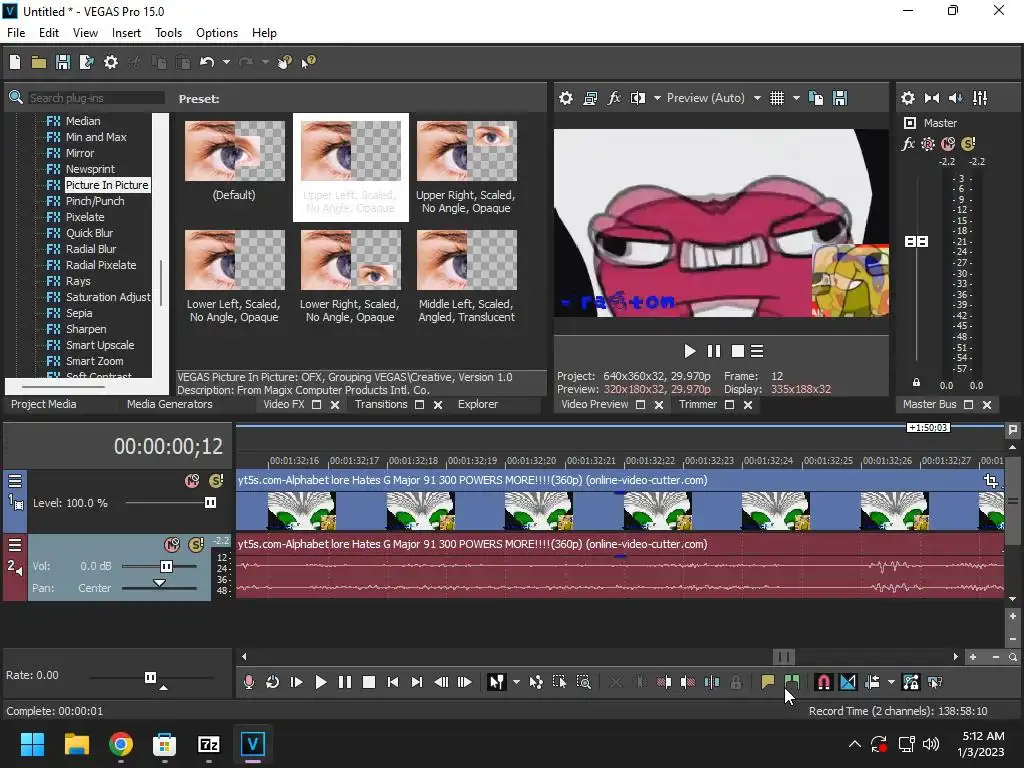Click the What's This help icon
Screen dimensions: 1024x768
coord(308,62)
